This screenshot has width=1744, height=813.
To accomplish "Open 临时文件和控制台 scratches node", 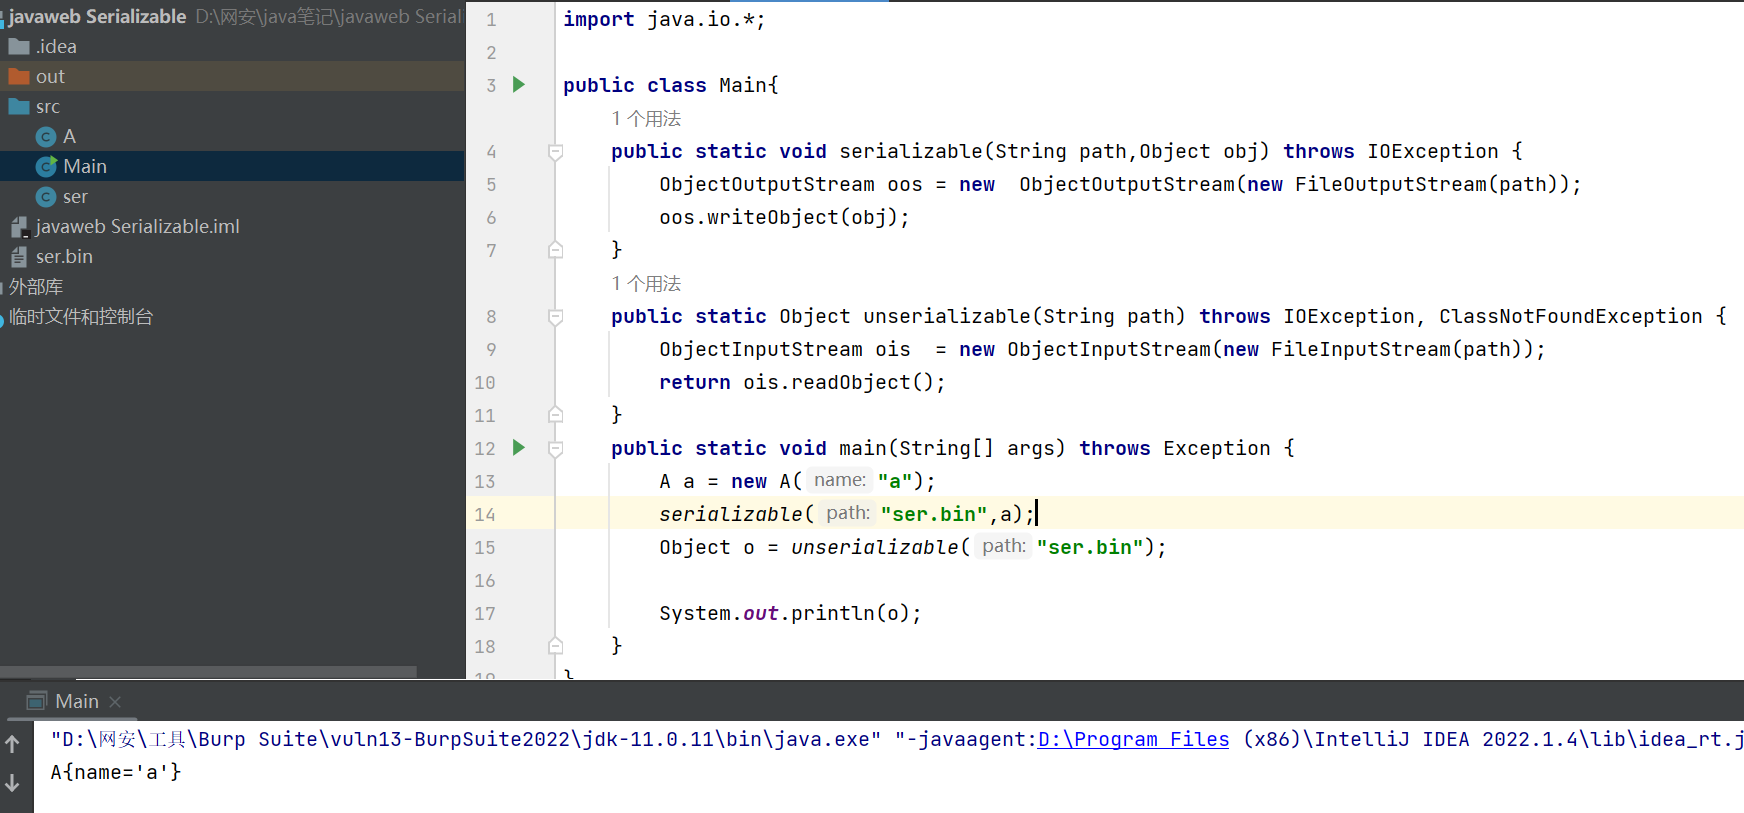I will coord(81,317).
